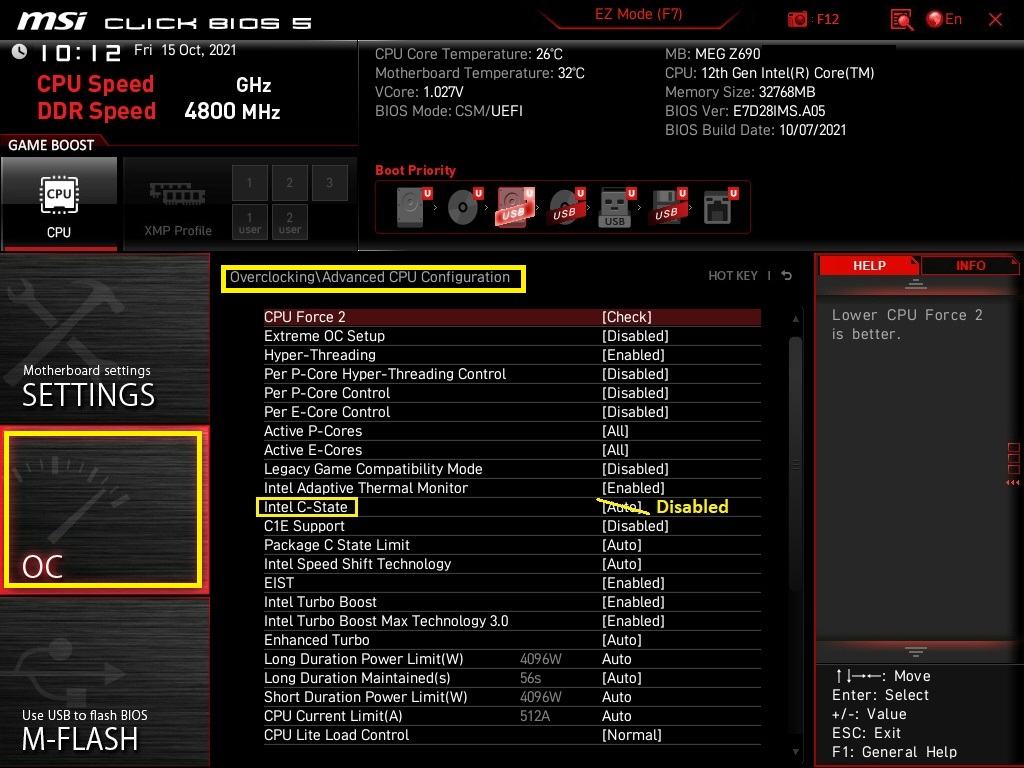1024x768 pixels.
Task: Select Intel Turbo Boost Max Technology 3.0
Action: (512, 620)
